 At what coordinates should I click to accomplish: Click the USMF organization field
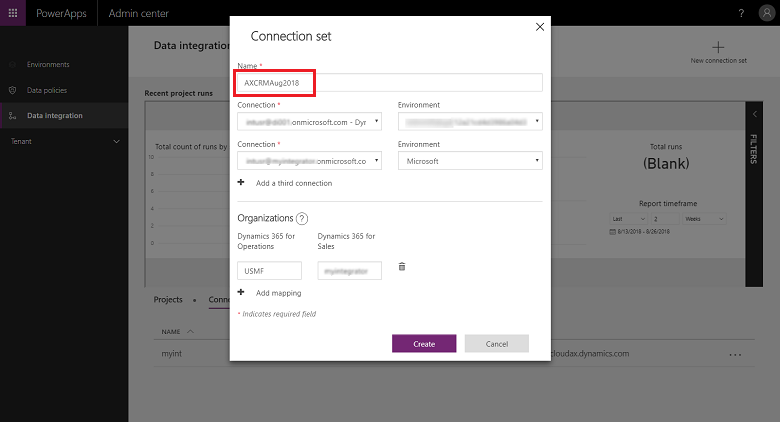(x=270, y=271)
